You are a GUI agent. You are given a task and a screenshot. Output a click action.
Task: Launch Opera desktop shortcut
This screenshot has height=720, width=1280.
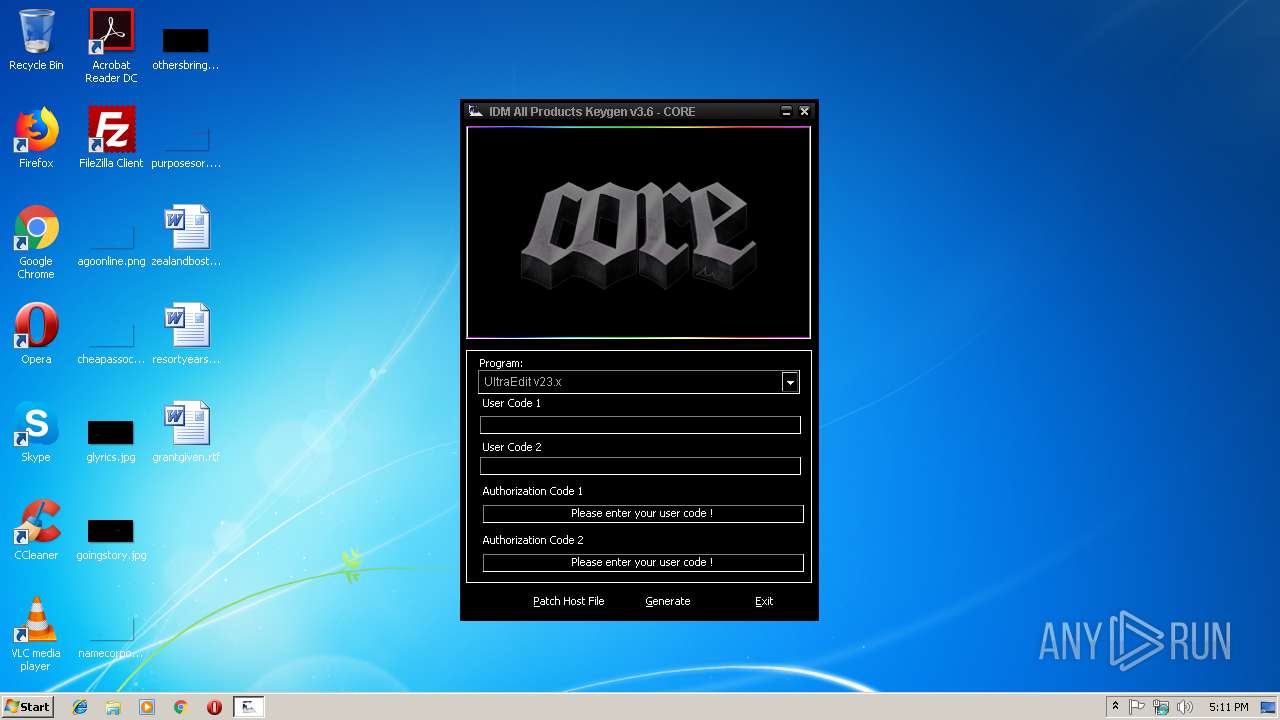pyautogui.click(x=36, y=334)
